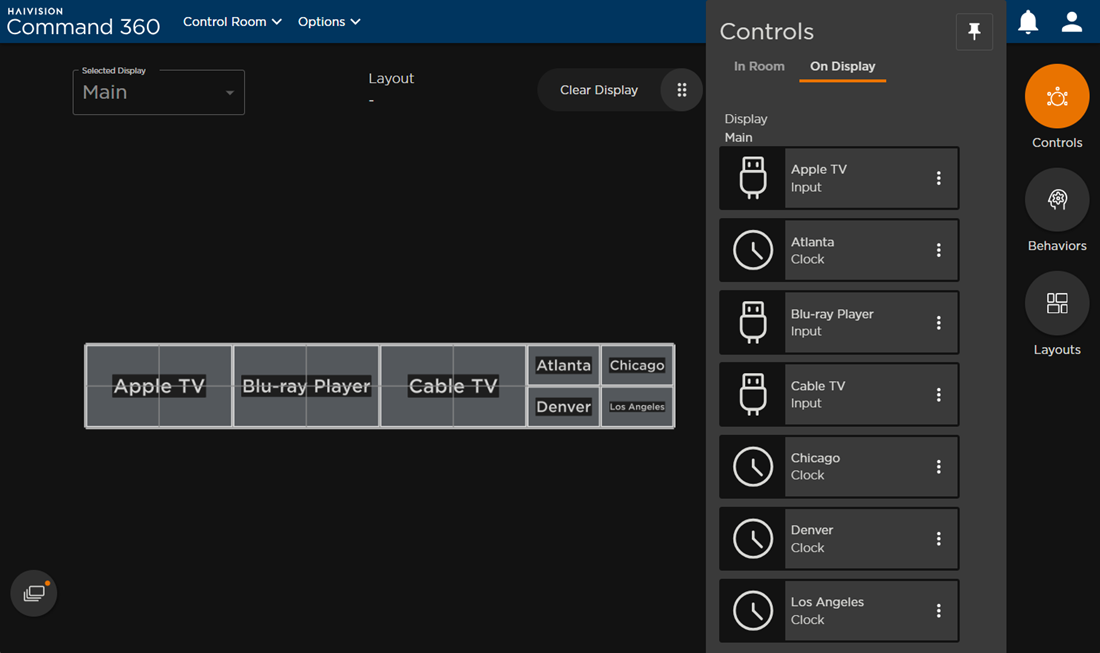This screenshot has height=653, width=1100.
Task: Open the orange Controls sidebar button
Action: tap(1057, 96)
